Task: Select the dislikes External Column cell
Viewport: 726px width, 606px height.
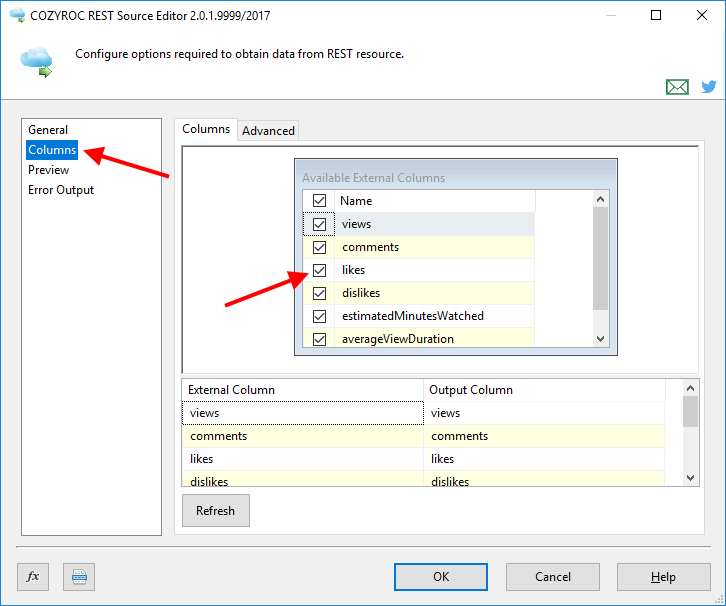Action: (303, 479)
